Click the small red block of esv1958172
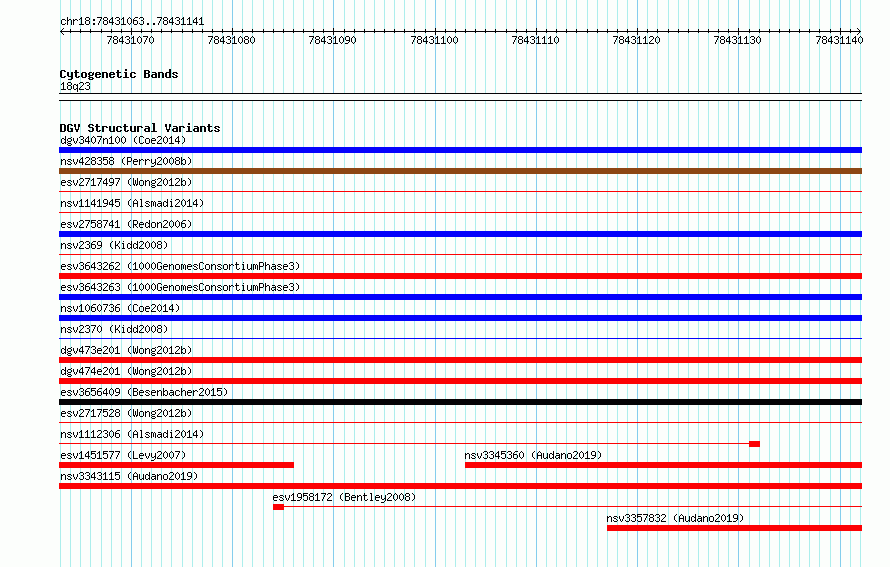This screenshot has width=890, height=567. (x=278, y=507)
